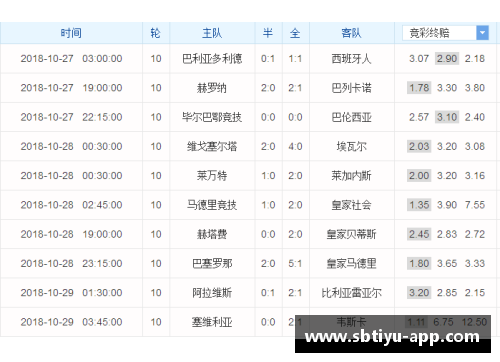This screenshot has width=500, height=362.
Task: Click odds value 2.18
Action: 475,59
